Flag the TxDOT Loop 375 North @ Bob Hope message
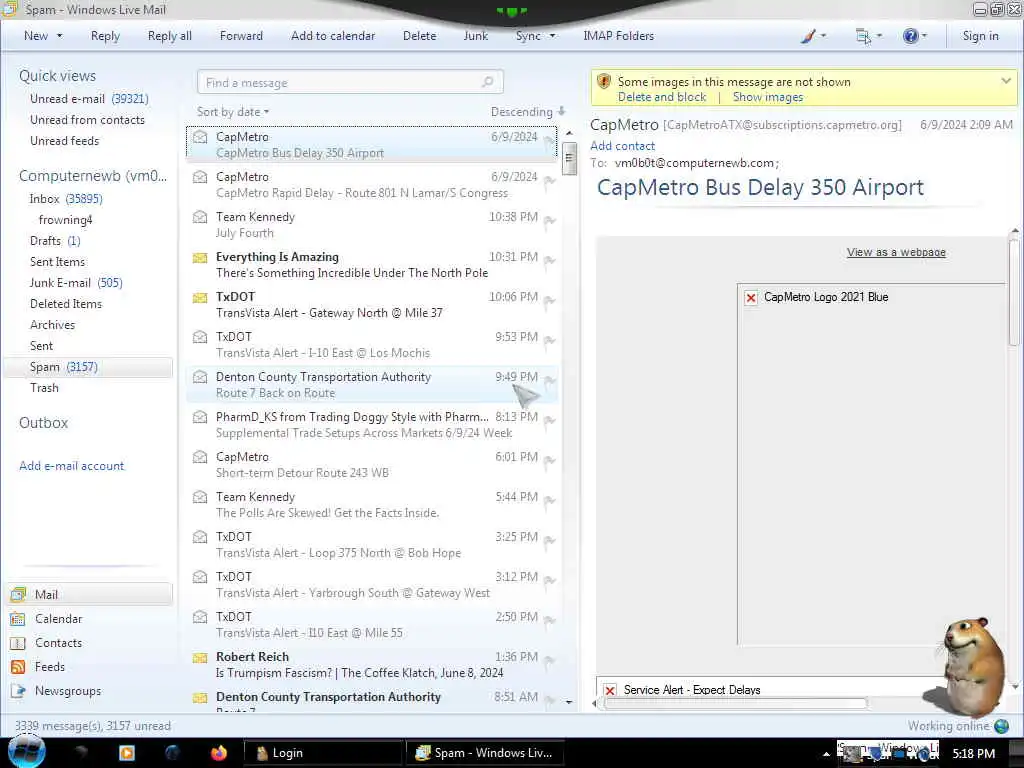The height and width of the screenshot is (768, 1024). pos(550,541)
